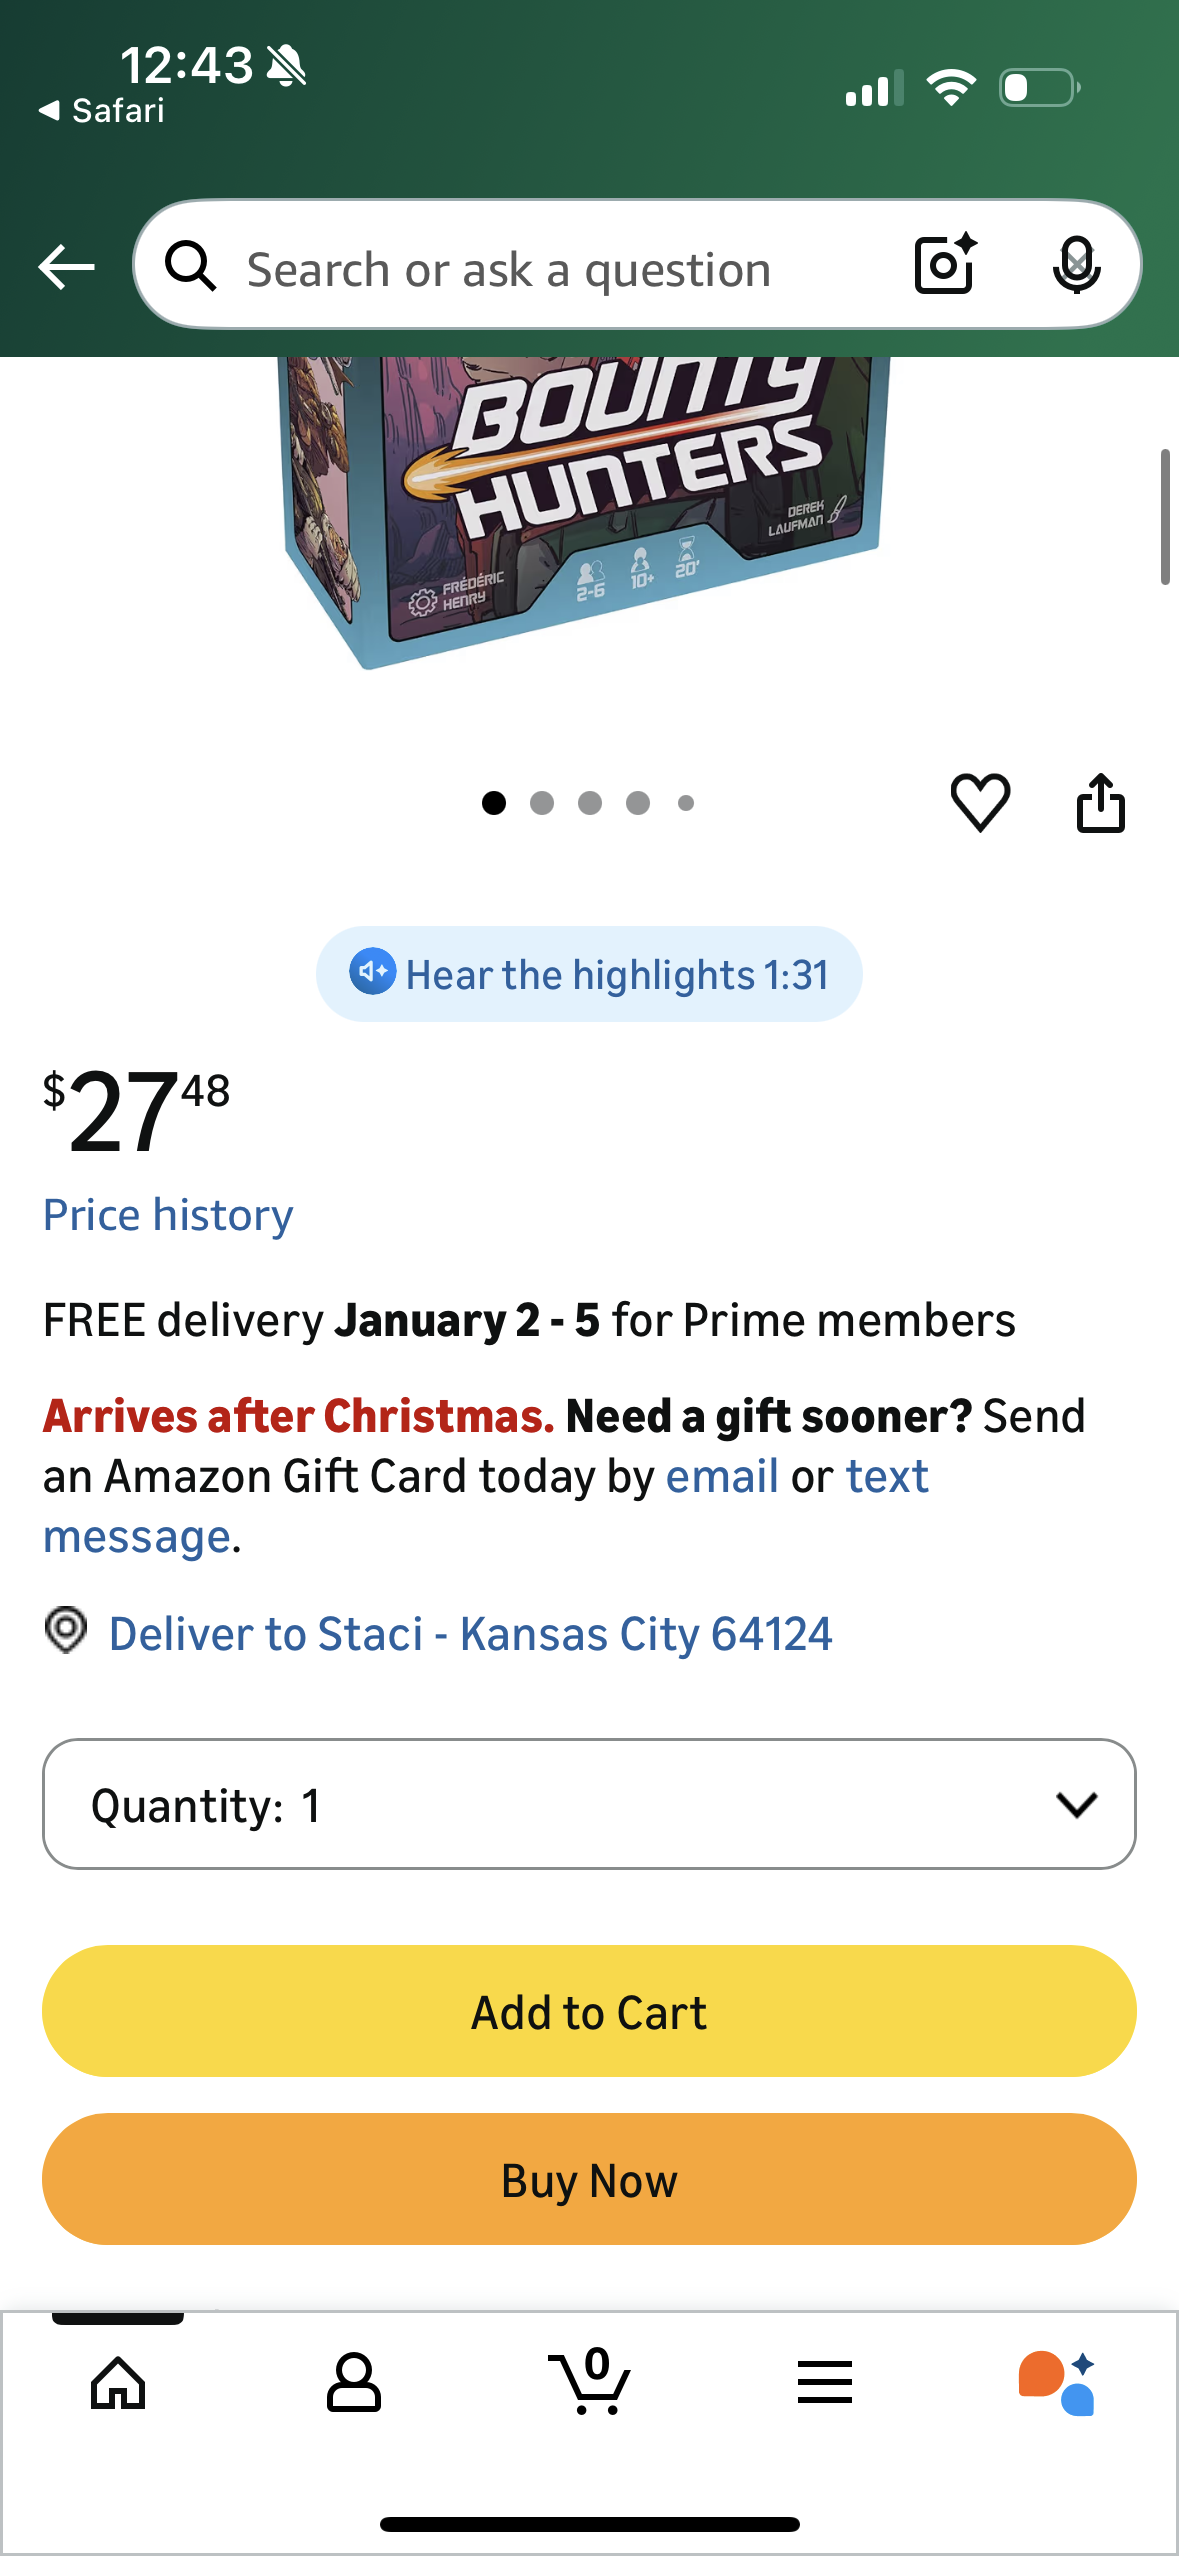Open camera lens visual search
This screenshot has width=1179, height=2556.
[945, 265]
